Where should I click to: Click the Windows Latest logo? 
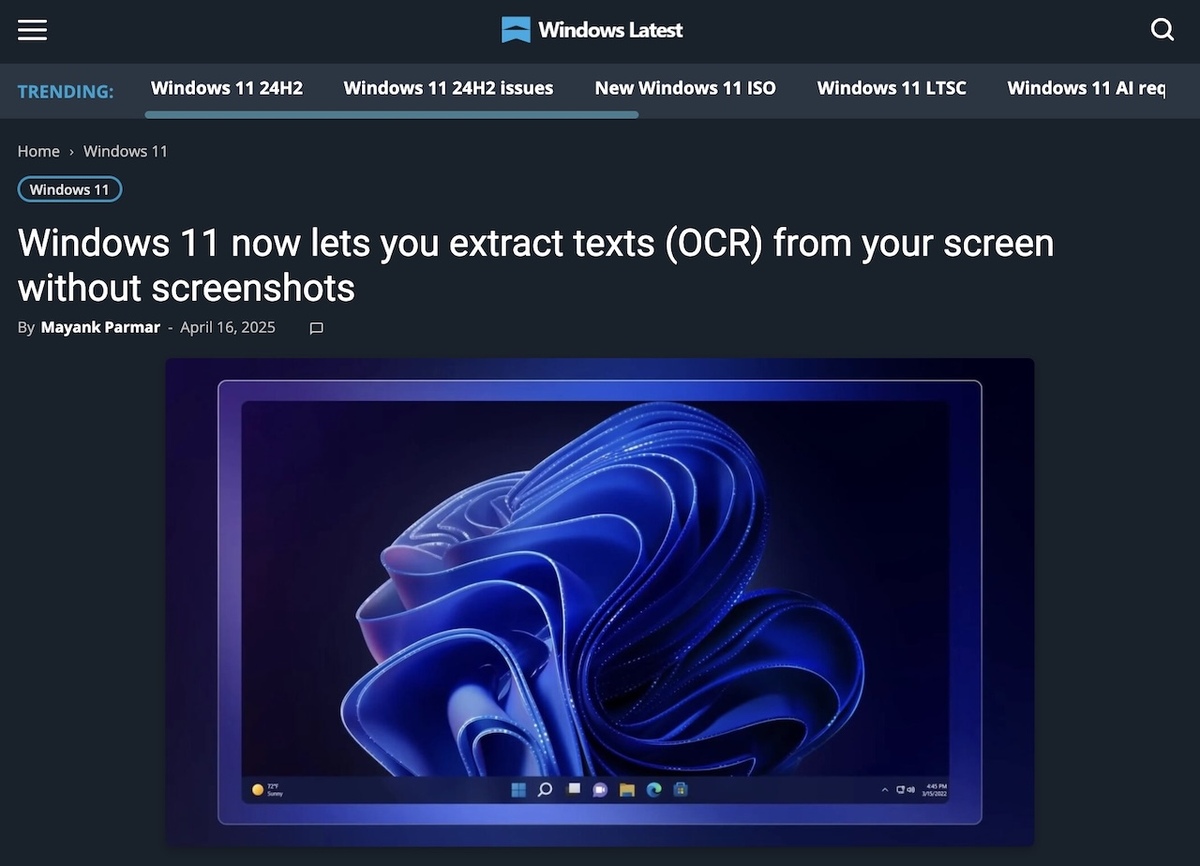point(592,30)
